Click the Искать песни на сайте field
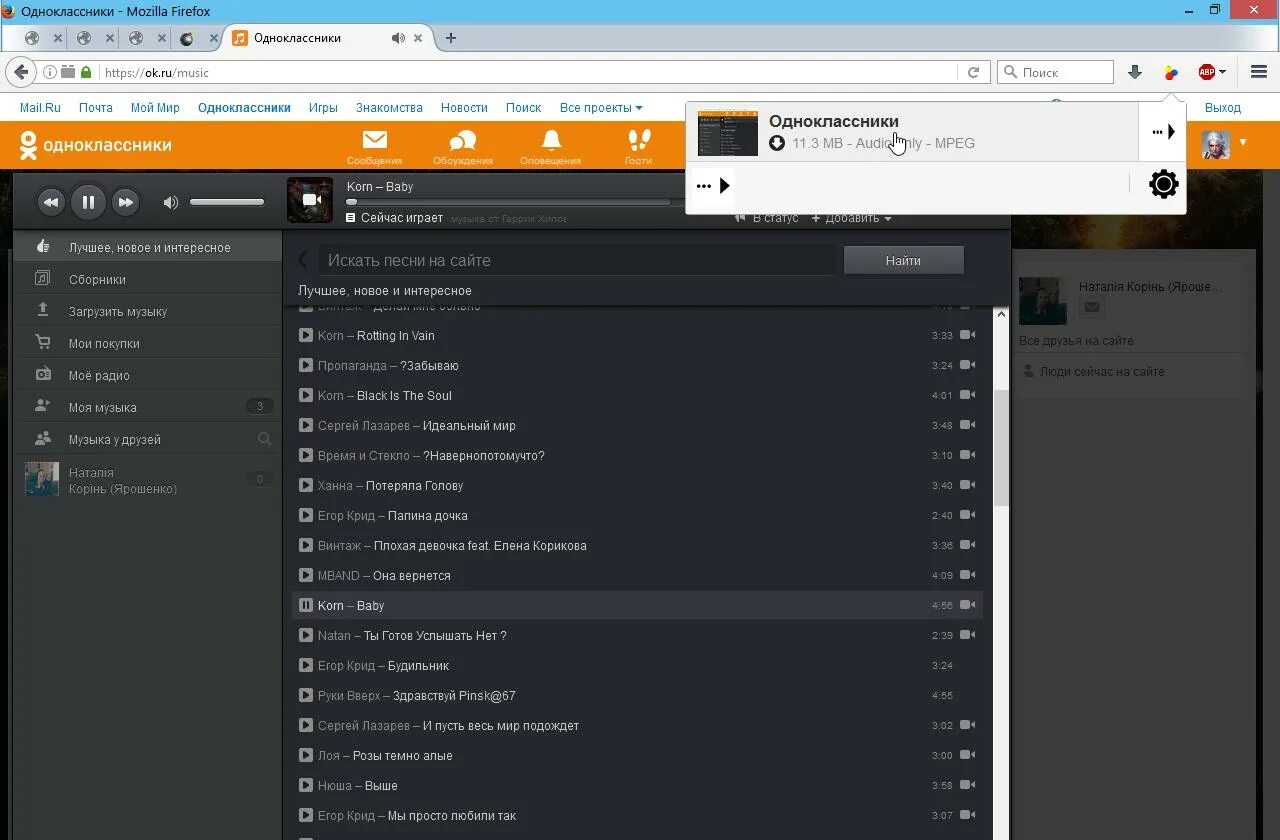The image size is (1280, 840). pyautogui.click(x=577, y=260)
